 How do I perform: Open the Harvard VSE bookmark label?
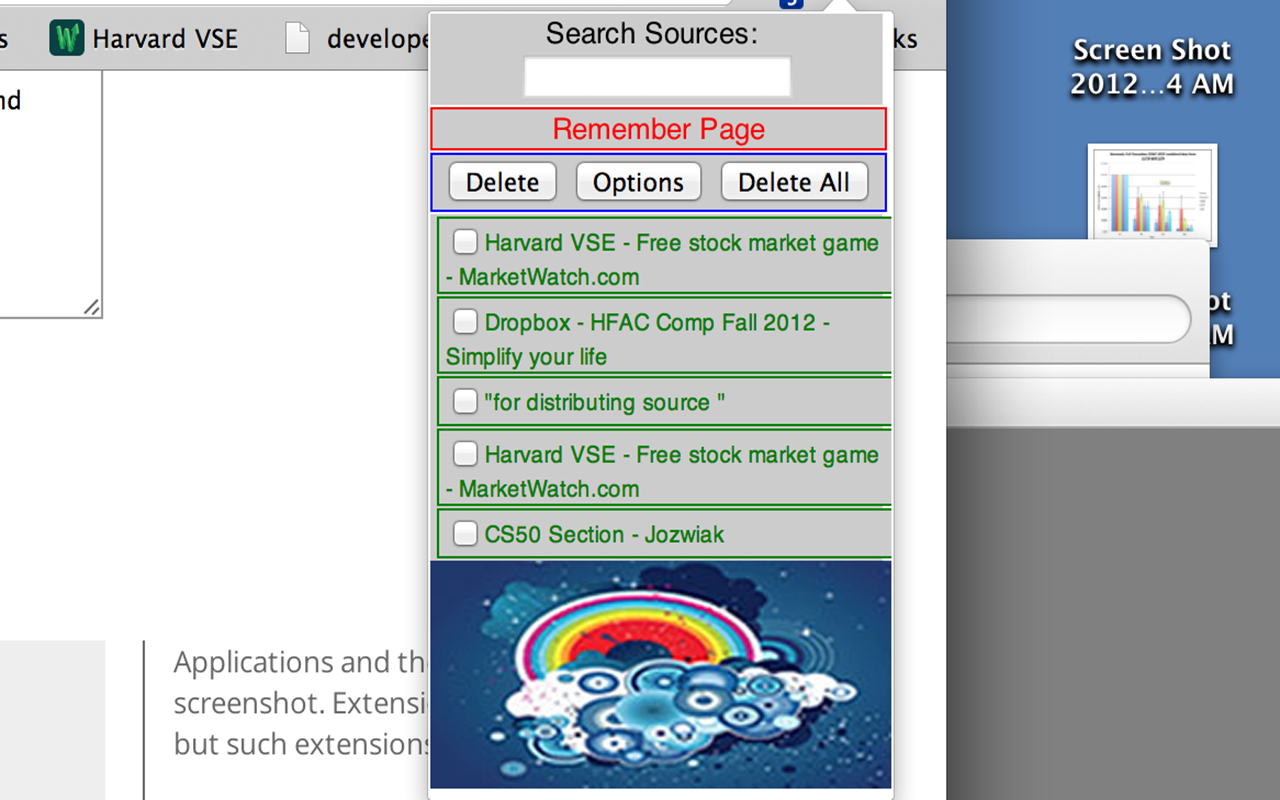click(165, 39)
